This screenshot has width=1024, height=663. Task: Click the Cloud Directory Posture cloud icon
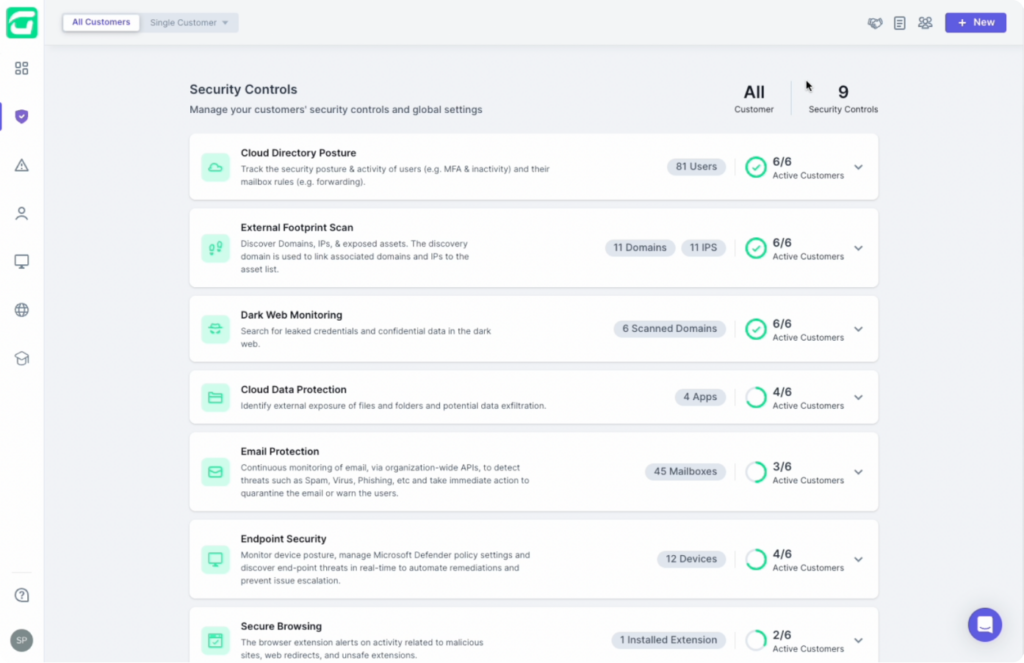(215, 167)
